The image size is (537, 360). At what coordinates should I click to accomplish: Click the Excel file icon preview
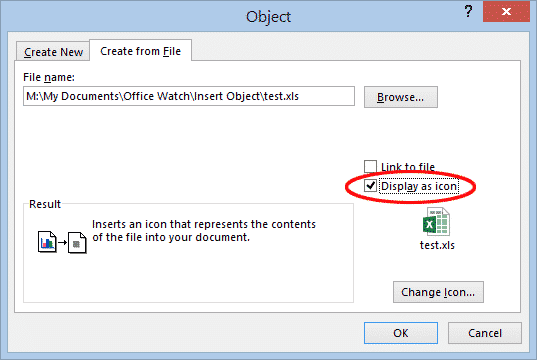point(436,221)
